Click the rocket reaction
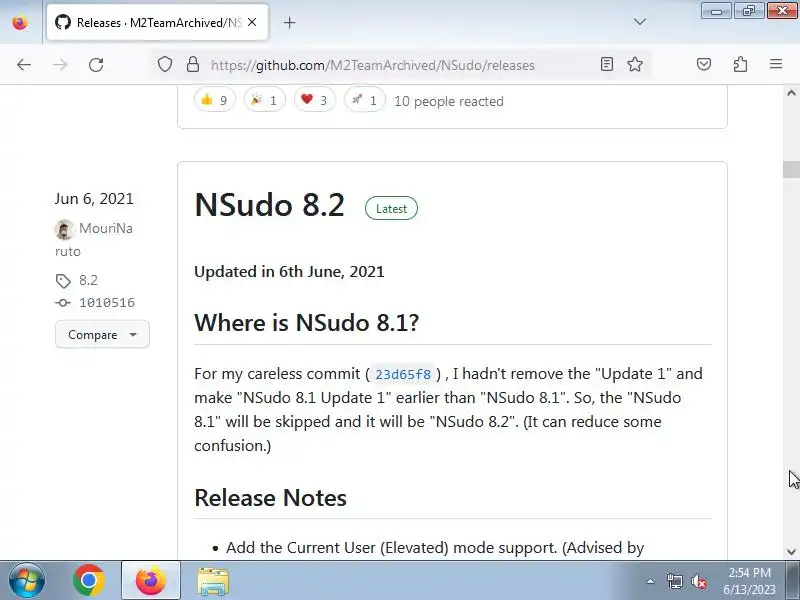Image resolution: width=800 pixels, height=600 pixels. [x=364, y=100]
